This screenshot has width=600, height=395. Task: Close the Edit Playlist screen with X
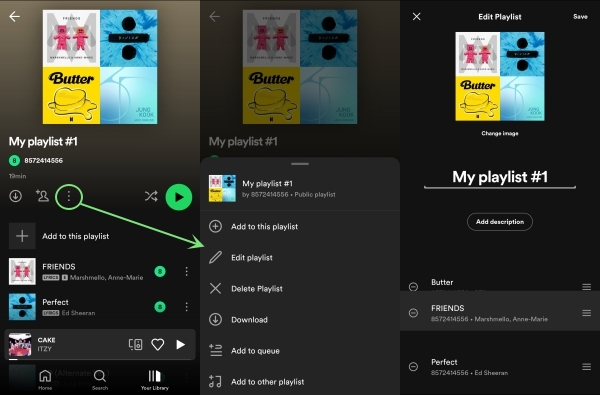click(416, 16)
